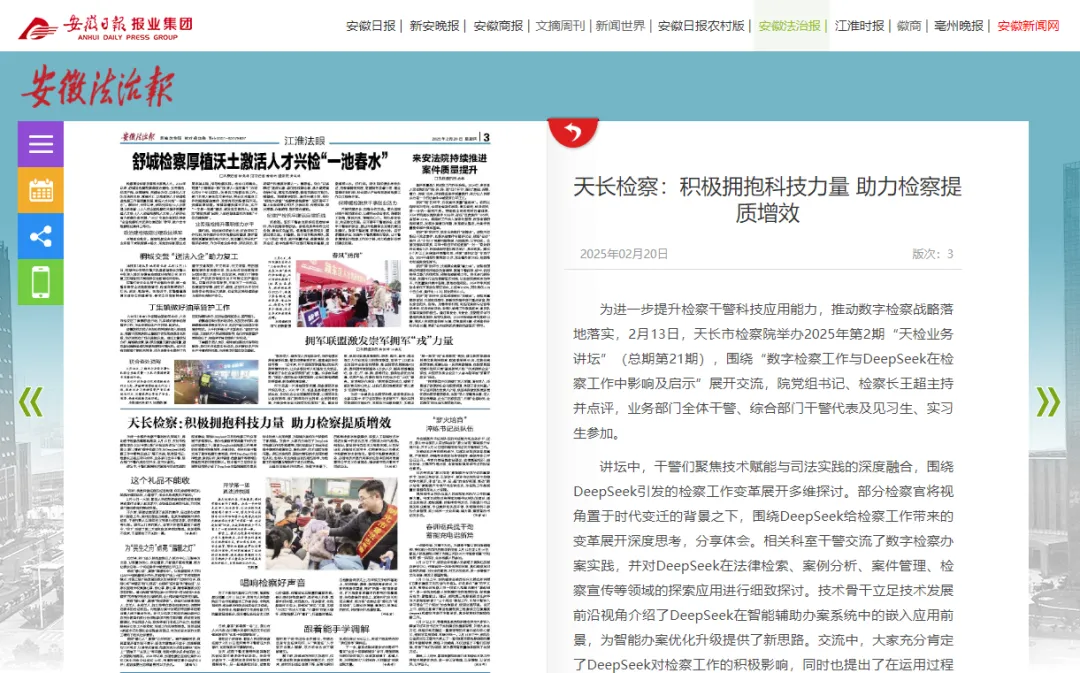Click the classroom photo with man in sash
Screen dimensions: 1080x673
[331, 524]
